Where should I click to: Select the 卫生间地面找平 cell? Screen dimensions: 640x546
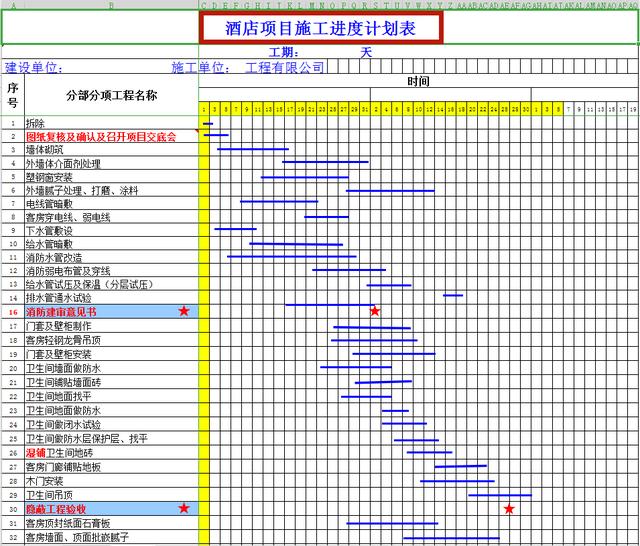click(x=111, y=396)
